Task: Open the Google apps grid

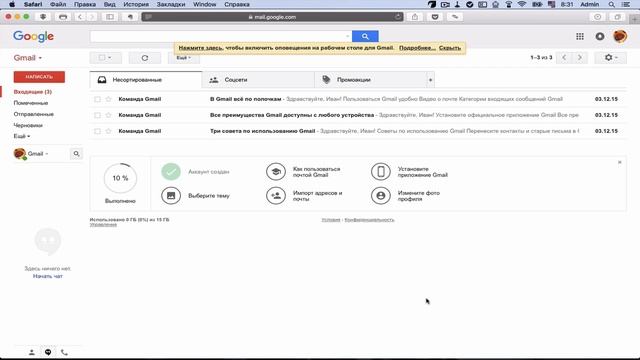Action: point(580,36)
